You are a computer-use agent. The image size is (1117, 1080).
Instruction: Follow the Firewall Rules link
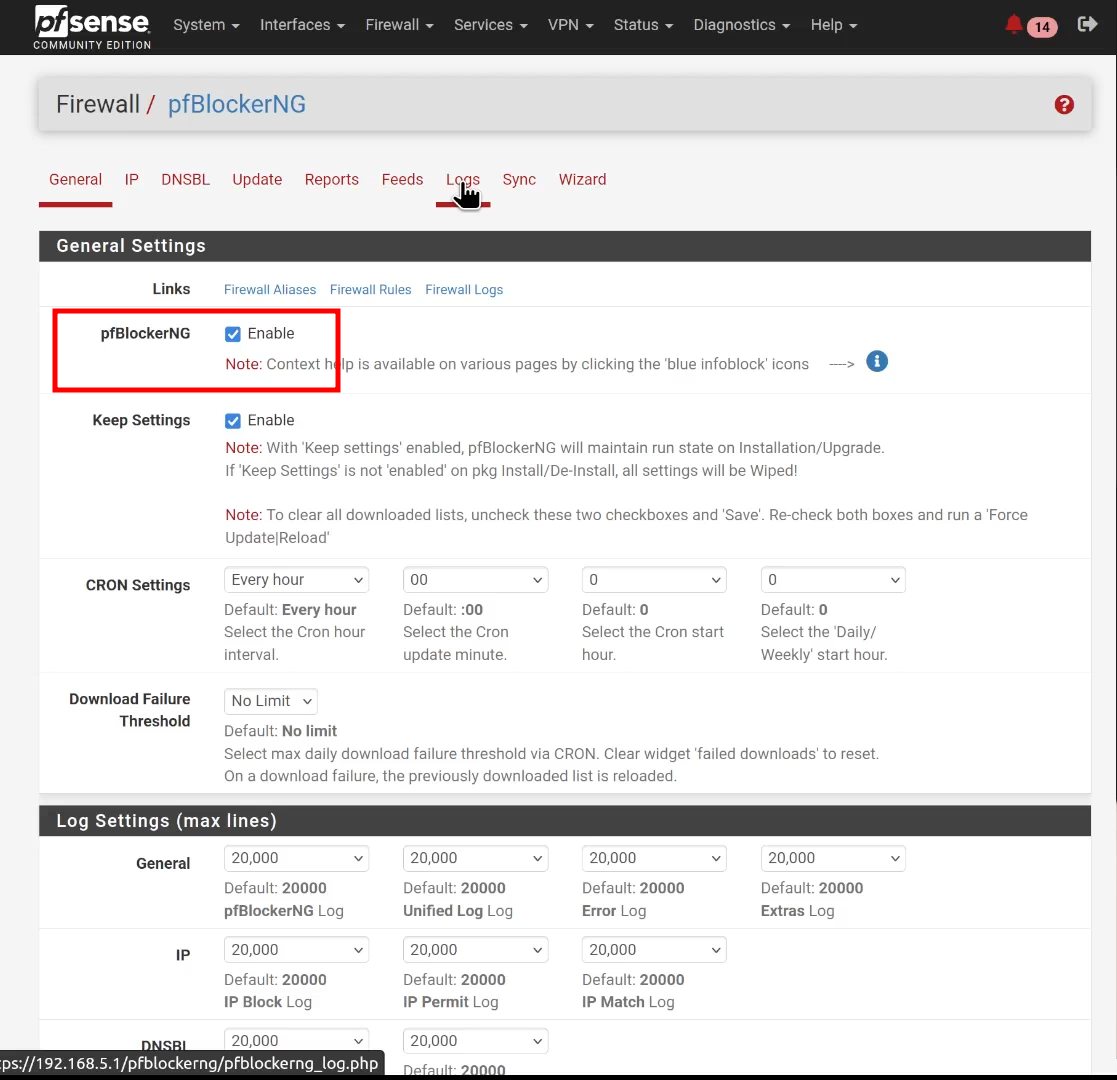(370, 290)
